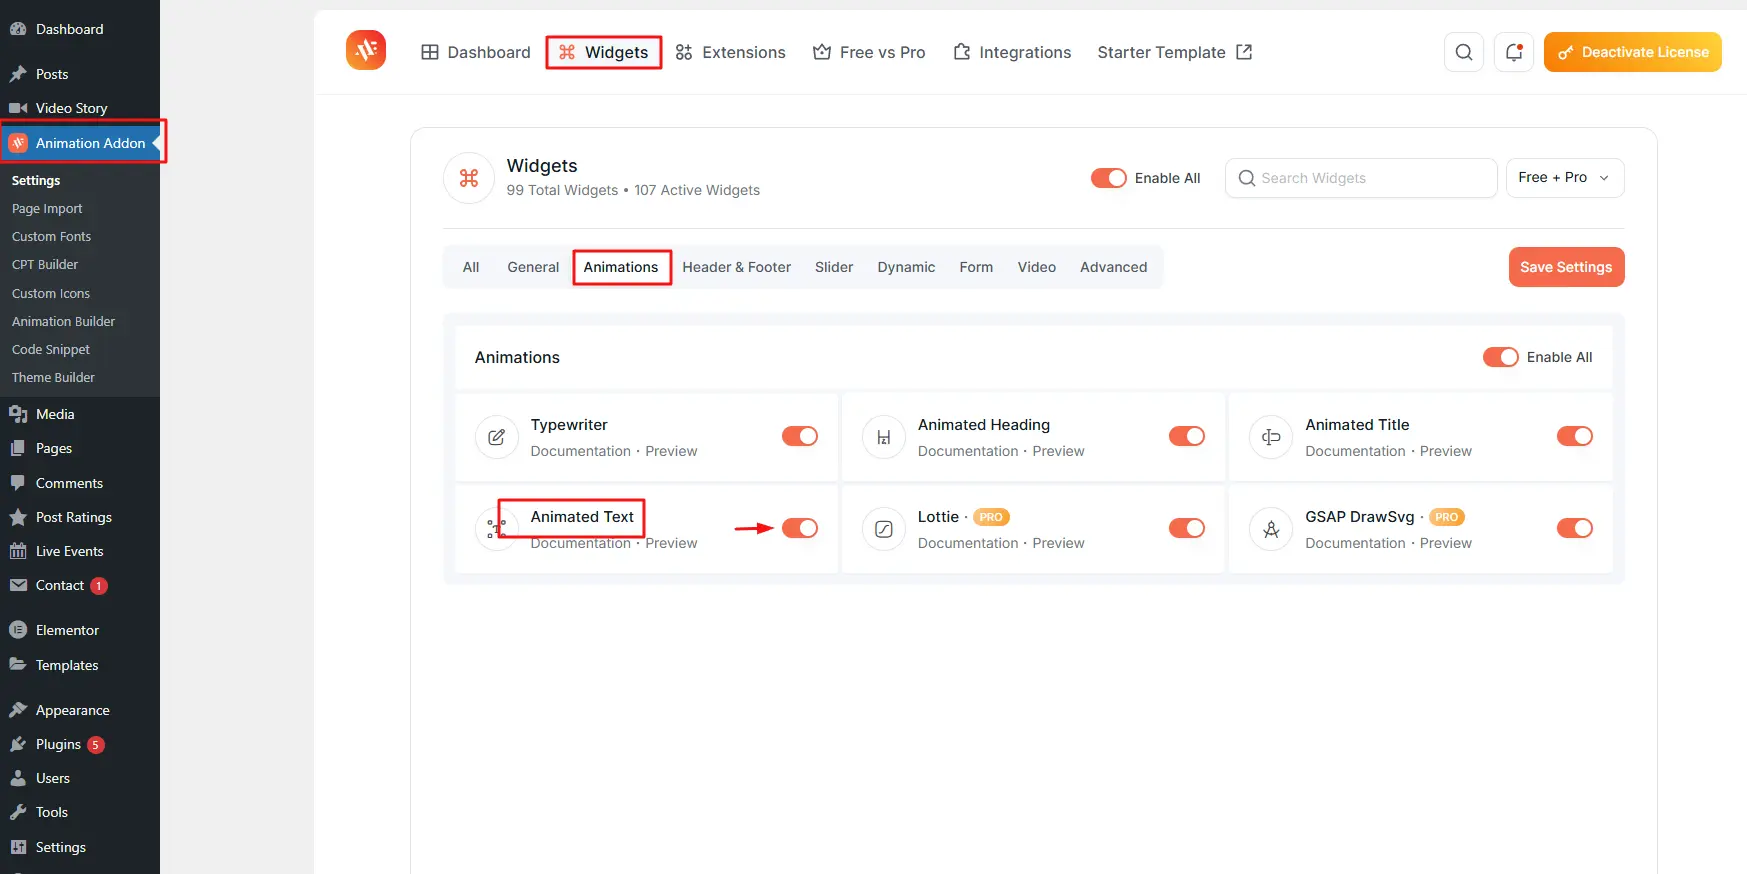Screen dimensions: 1747x874
Task: Turn off Enable All in Animations section
Action: [1500, 357]
